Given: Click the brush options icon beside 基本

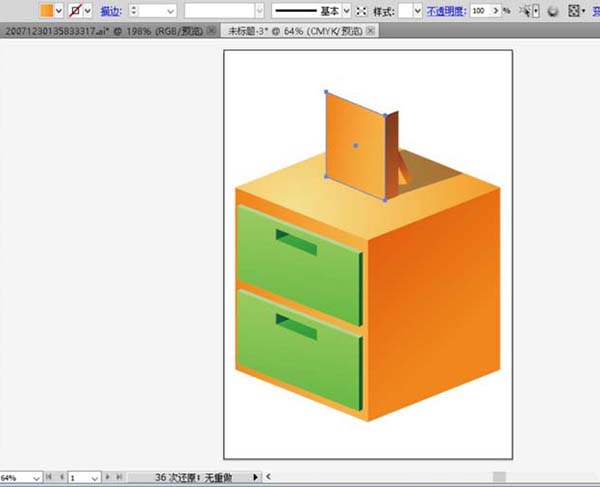Looking at the screenshot, I should (x=361, y=11).
